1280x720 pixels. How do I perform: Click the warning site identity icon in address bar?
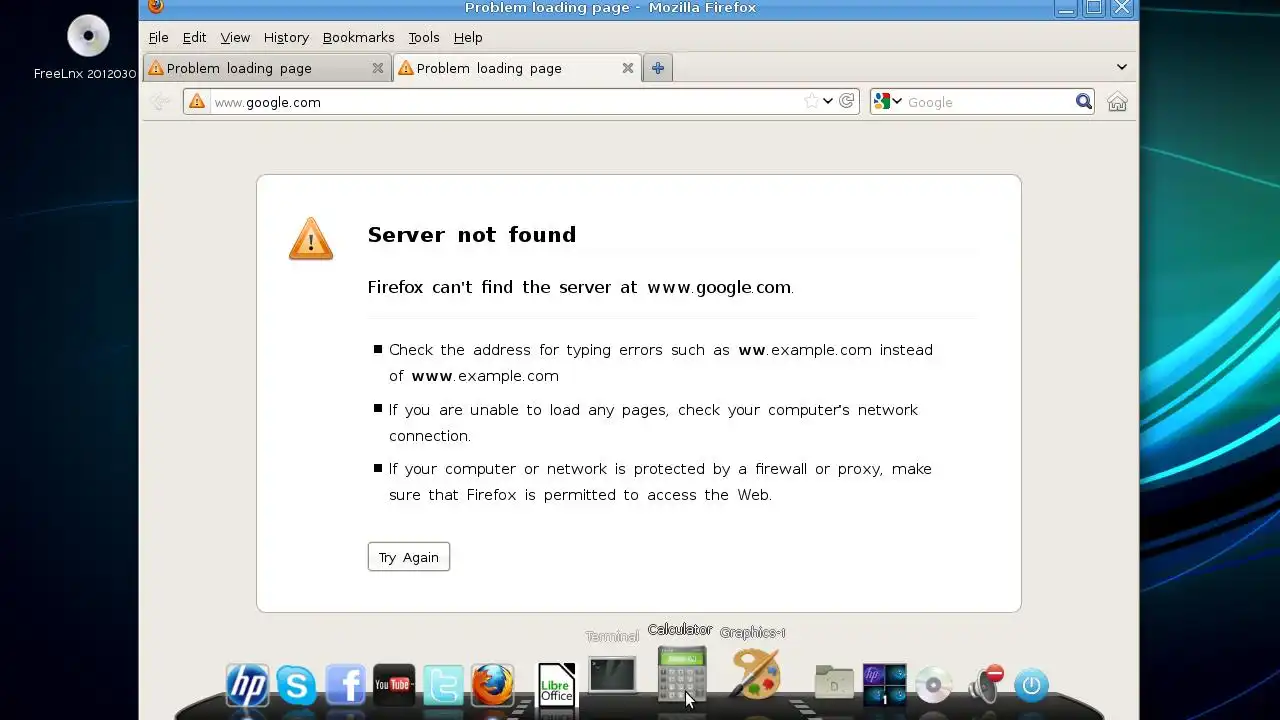coord(197,102)
